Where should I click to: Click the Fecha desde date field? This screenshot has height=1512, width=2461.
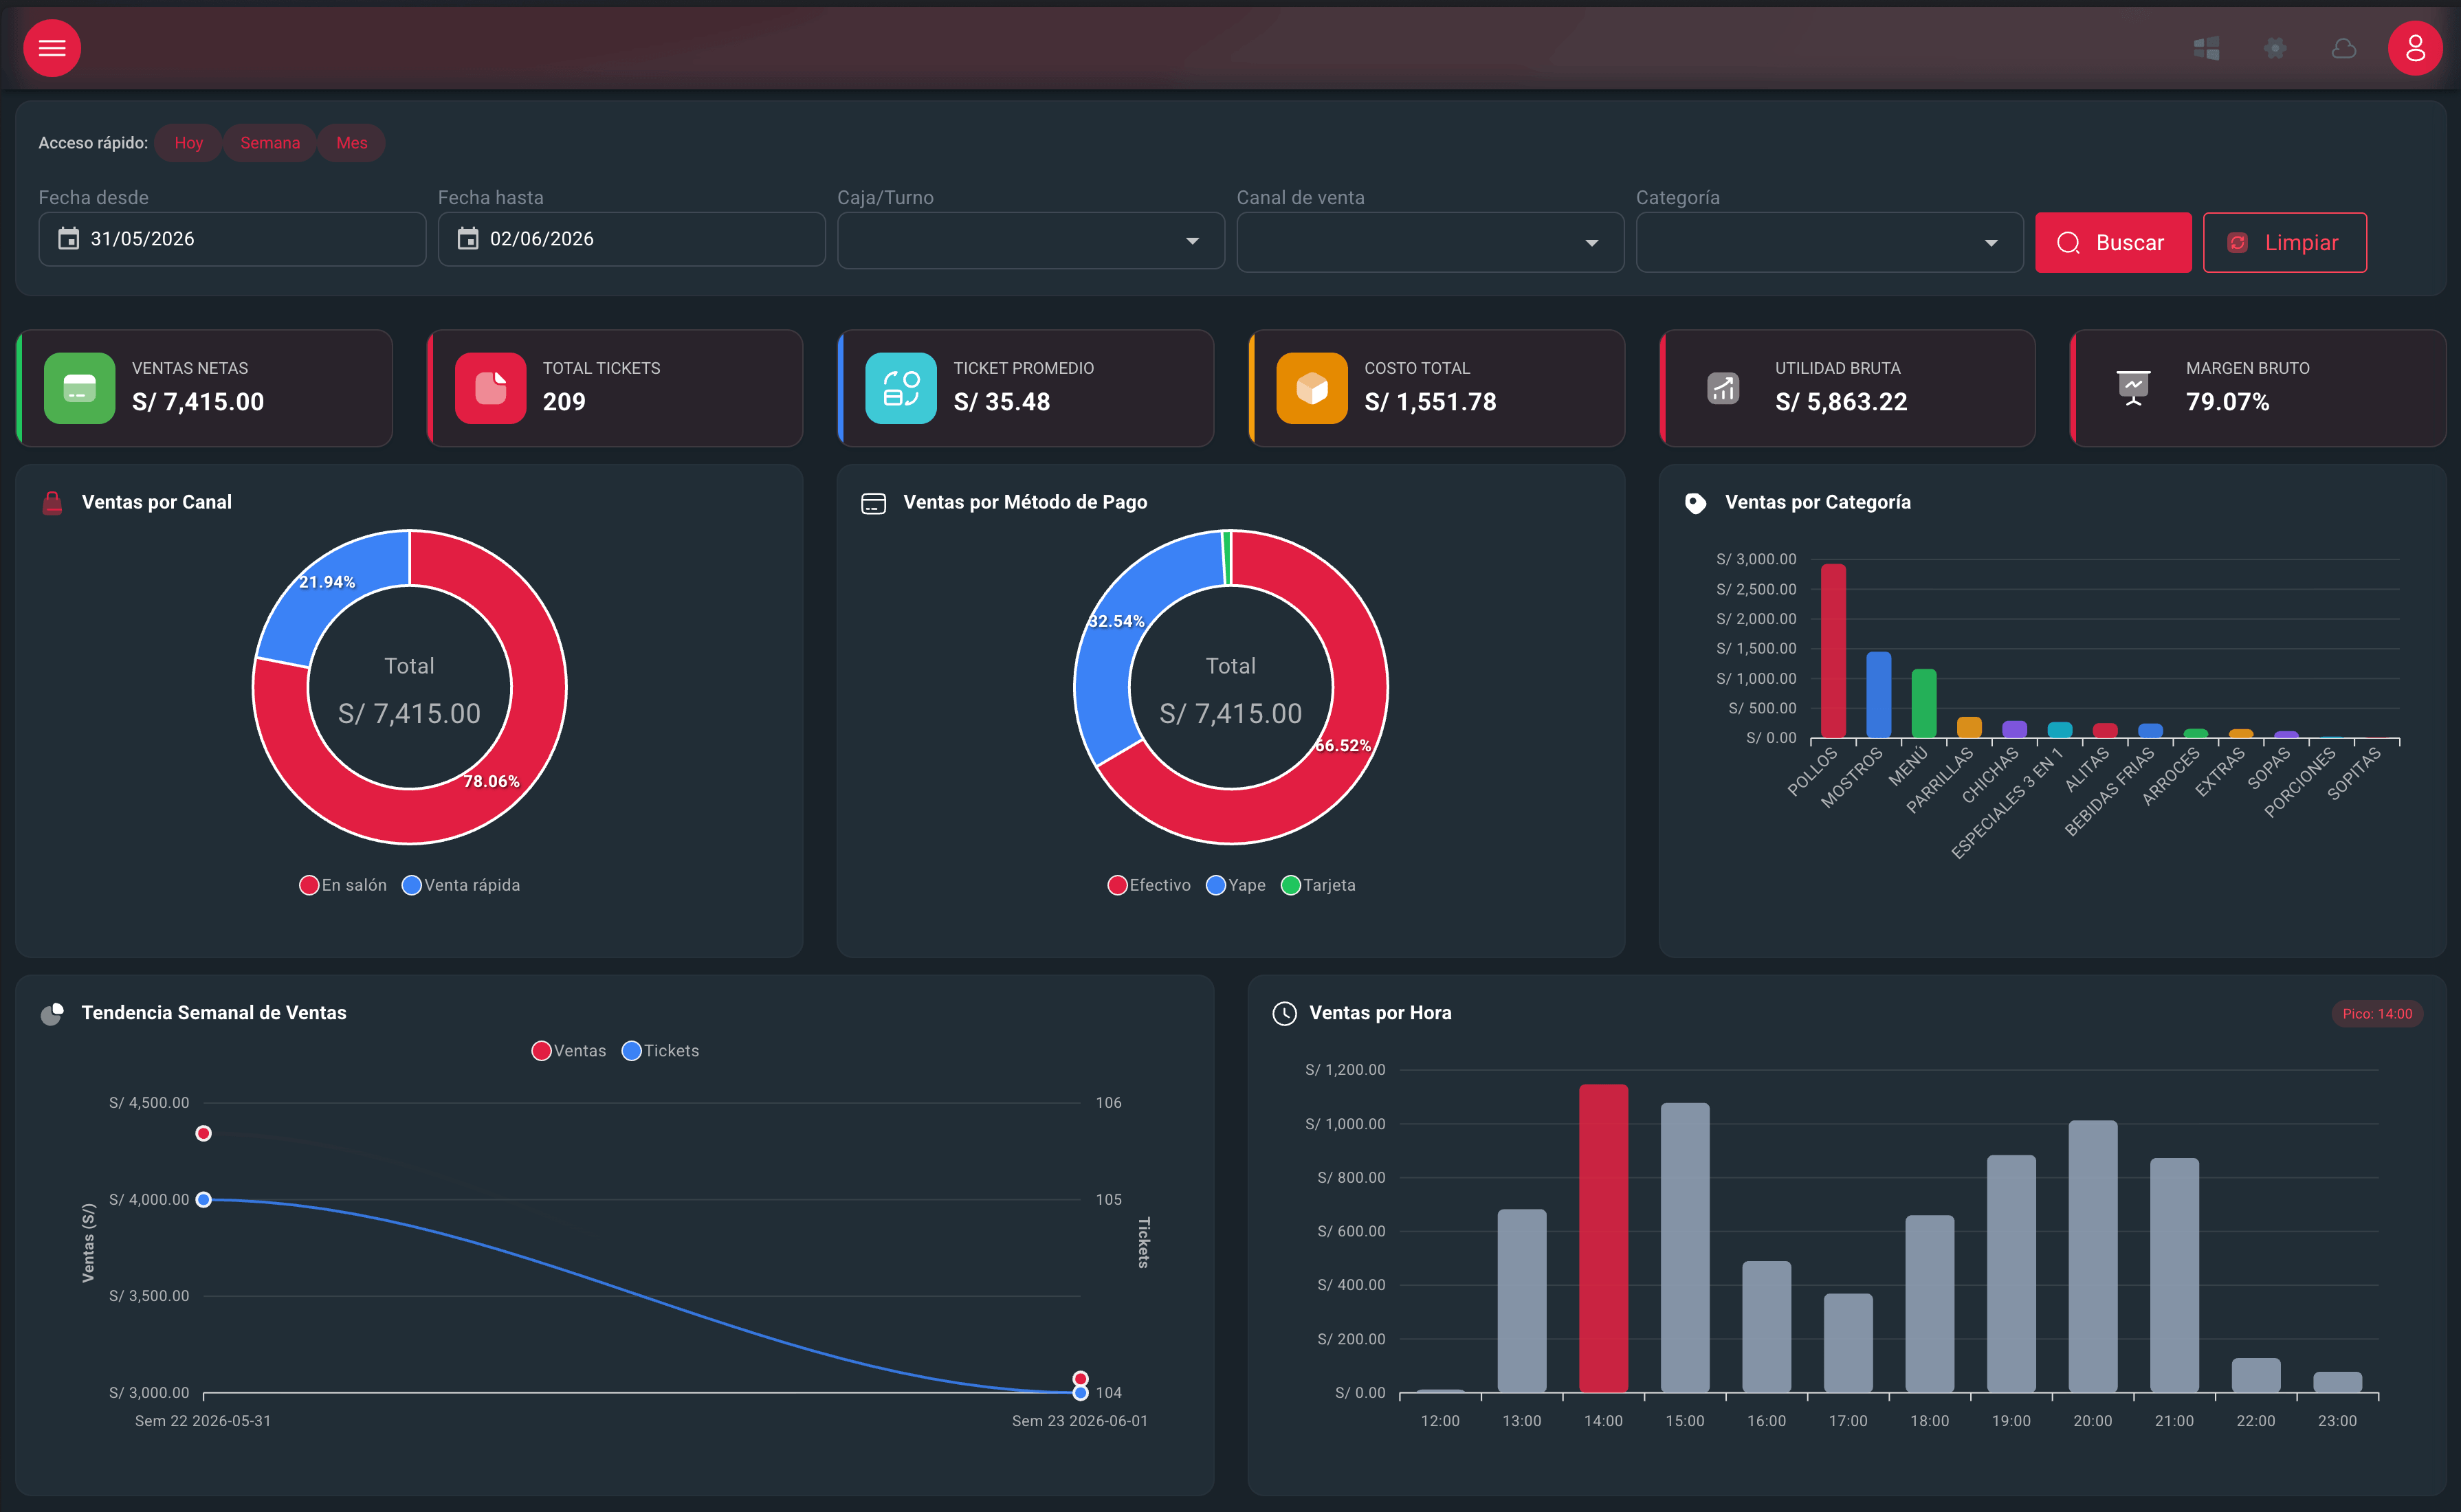pos(232,239)
